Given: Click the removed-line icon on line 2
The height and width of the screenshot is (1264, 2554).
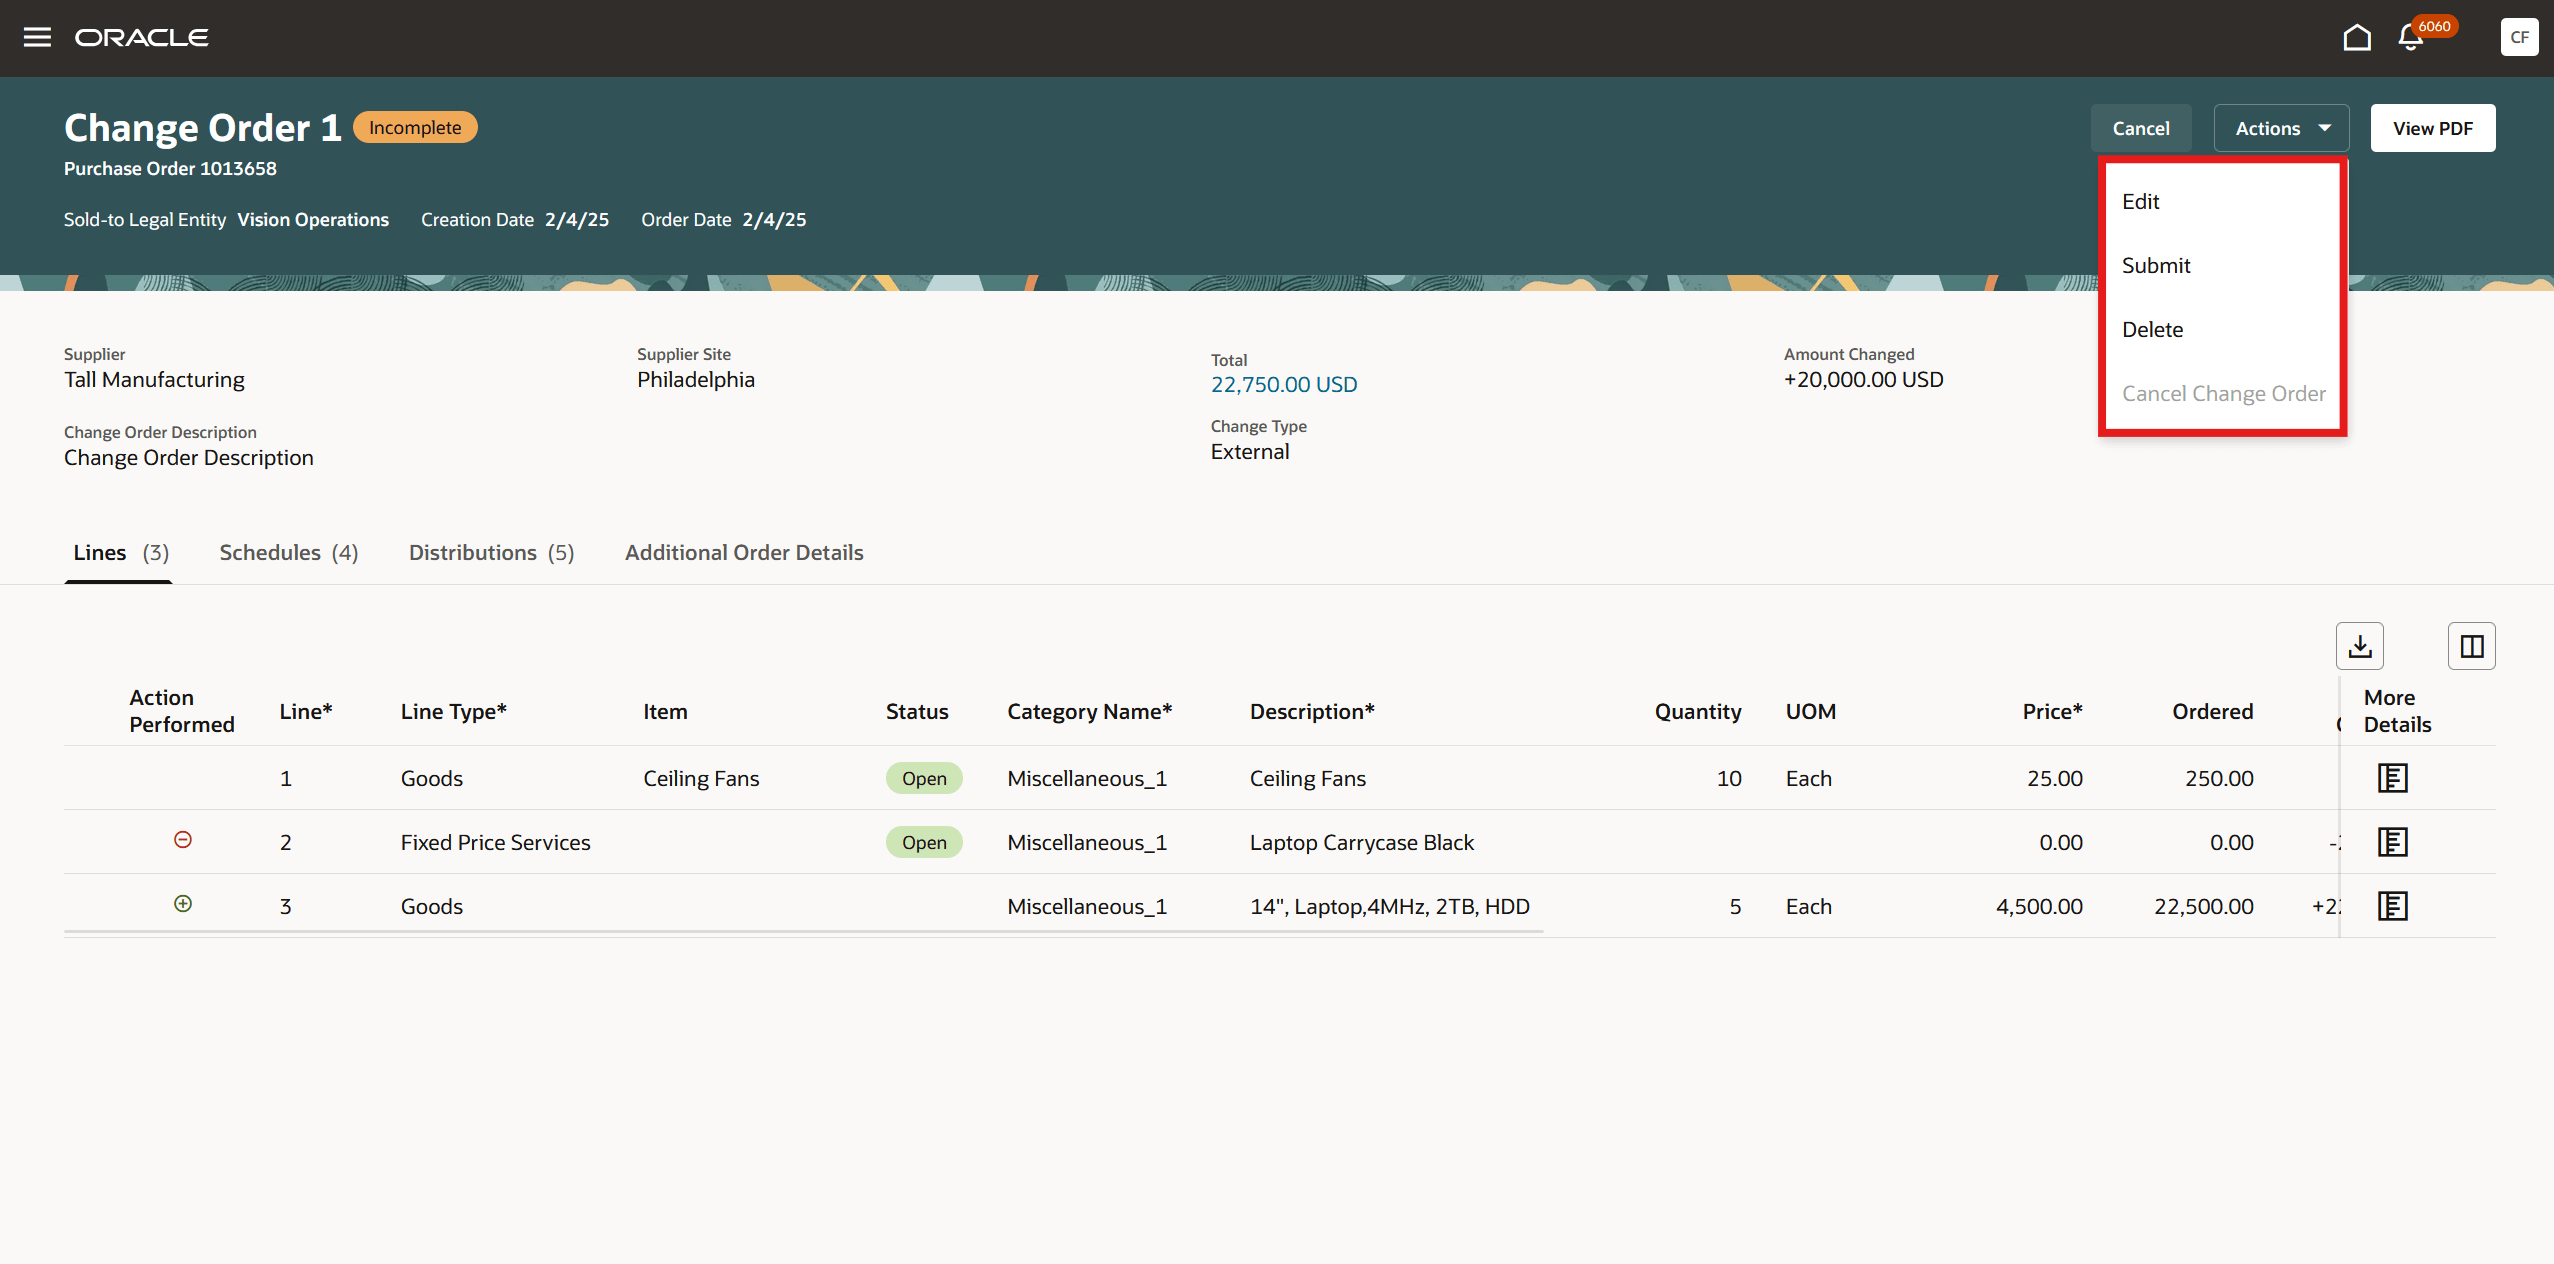Looking at the screenshot, I should point(183,840).
